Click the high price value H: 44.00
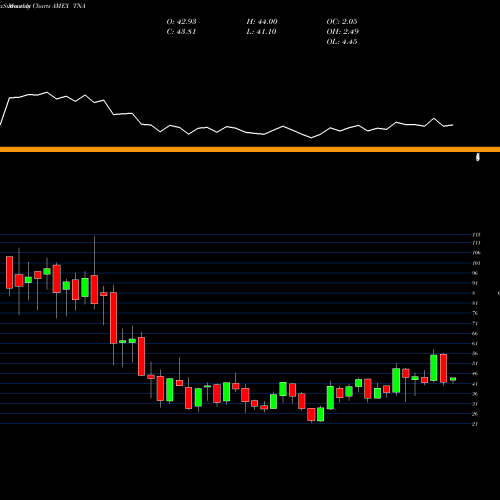Screen dimensions: 500x500 (x=262, y=22)
